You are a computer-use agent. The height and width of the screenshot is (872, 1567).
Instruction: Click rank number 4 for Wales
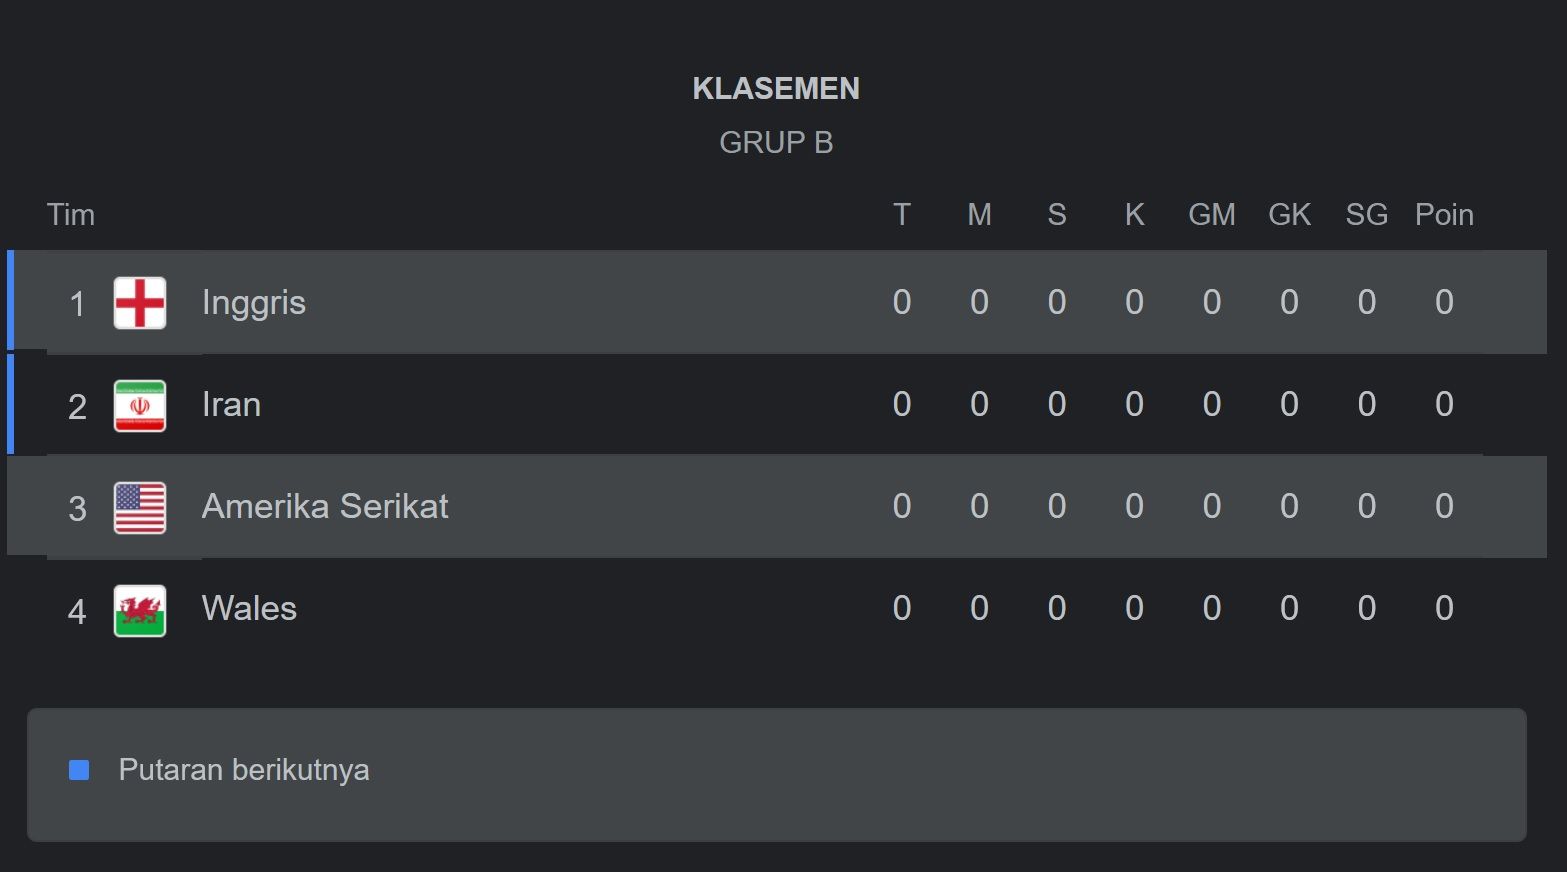[77, 611]
